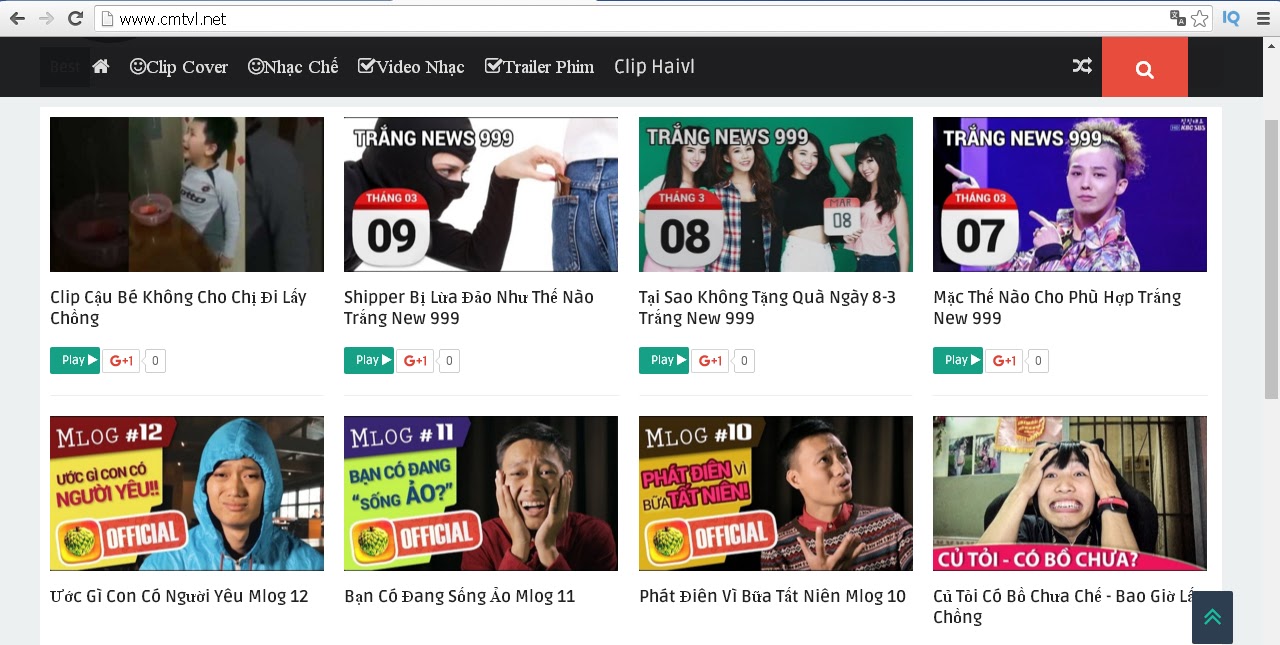Open Mlog #12 Ước Gì Con Có Người Yêu thumbnail
The width and height of the screenshot is (1280, 645).
187,493
